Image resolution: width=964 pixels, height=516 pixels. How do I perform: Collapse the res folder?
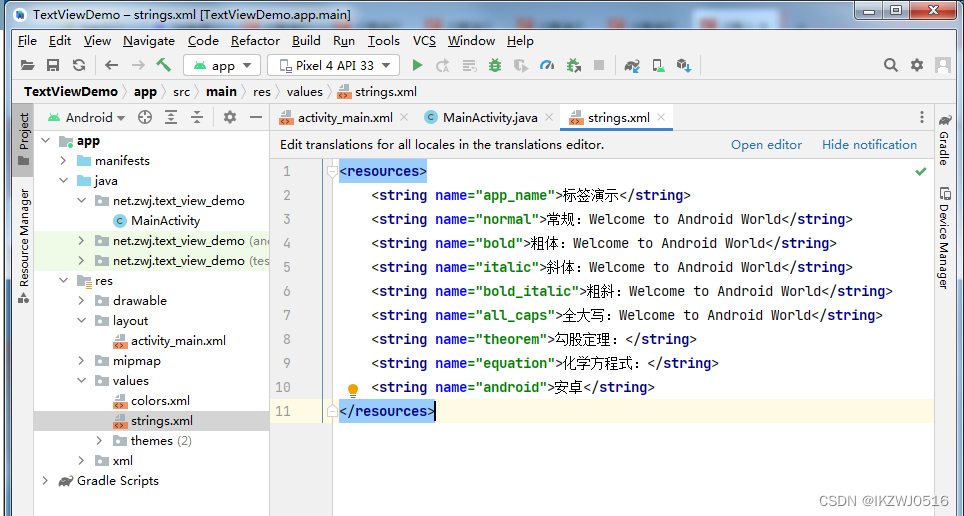tap(63, 280)
